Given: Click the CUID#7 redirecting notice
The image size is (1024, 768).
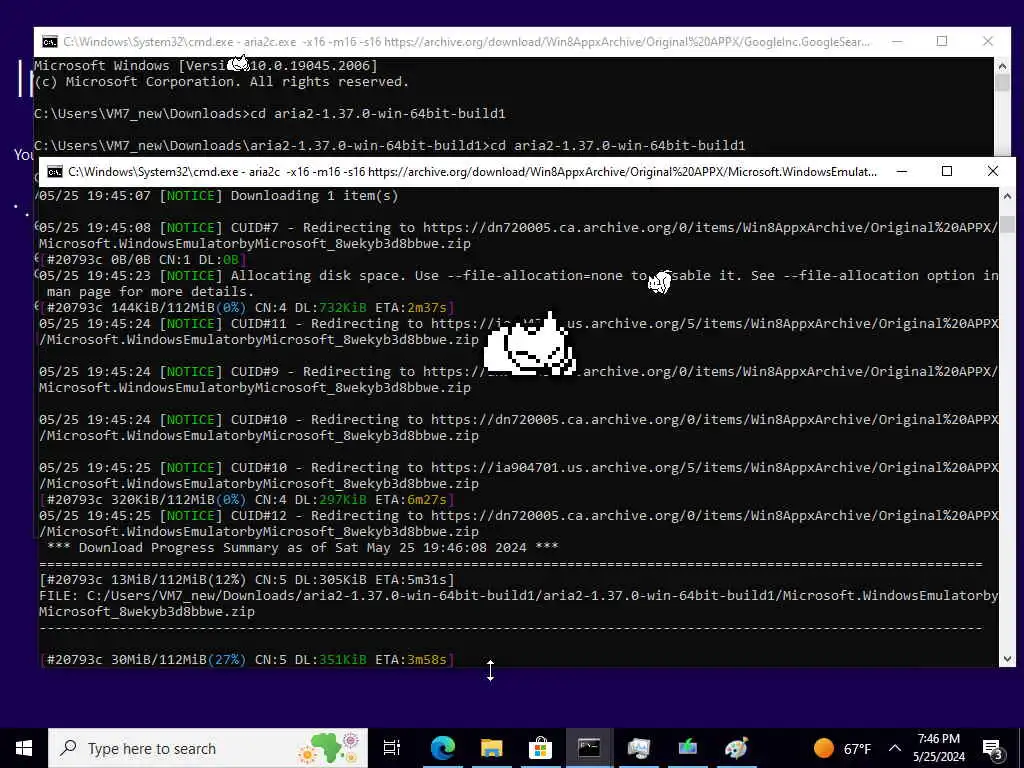Looking at the screenshot, I should pos(519,235).
